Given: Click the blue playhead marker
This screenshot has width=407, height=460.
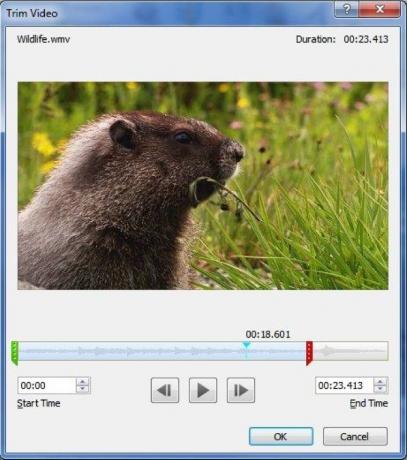Looking at the screenshot, I should pos(246,345).
